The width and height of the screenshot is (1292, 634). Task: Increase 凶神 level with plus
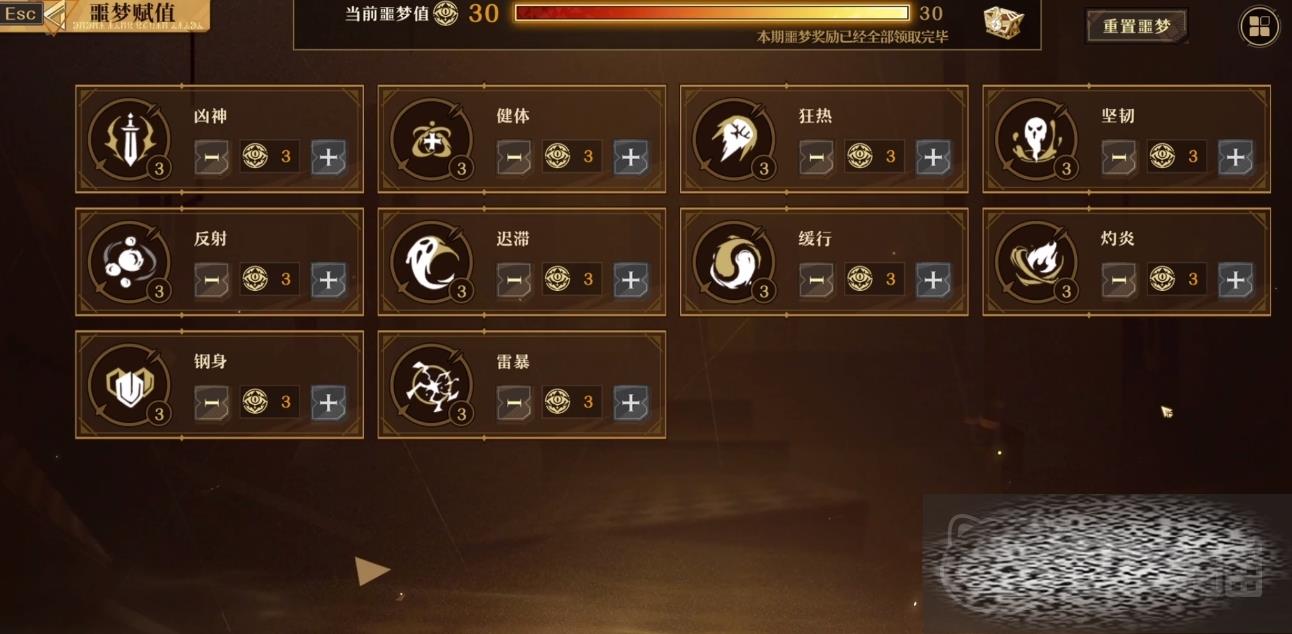point(328,157)
